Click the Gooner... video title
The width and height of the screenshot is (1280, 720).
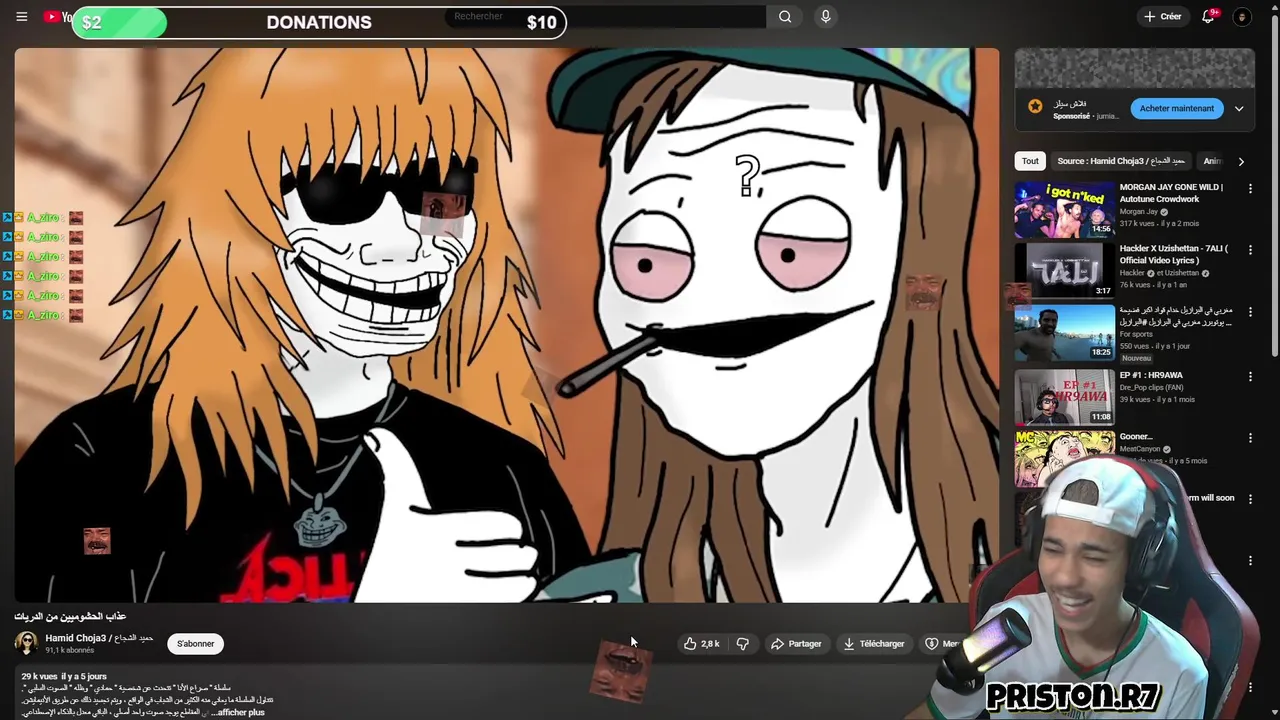pos(1136,436)
